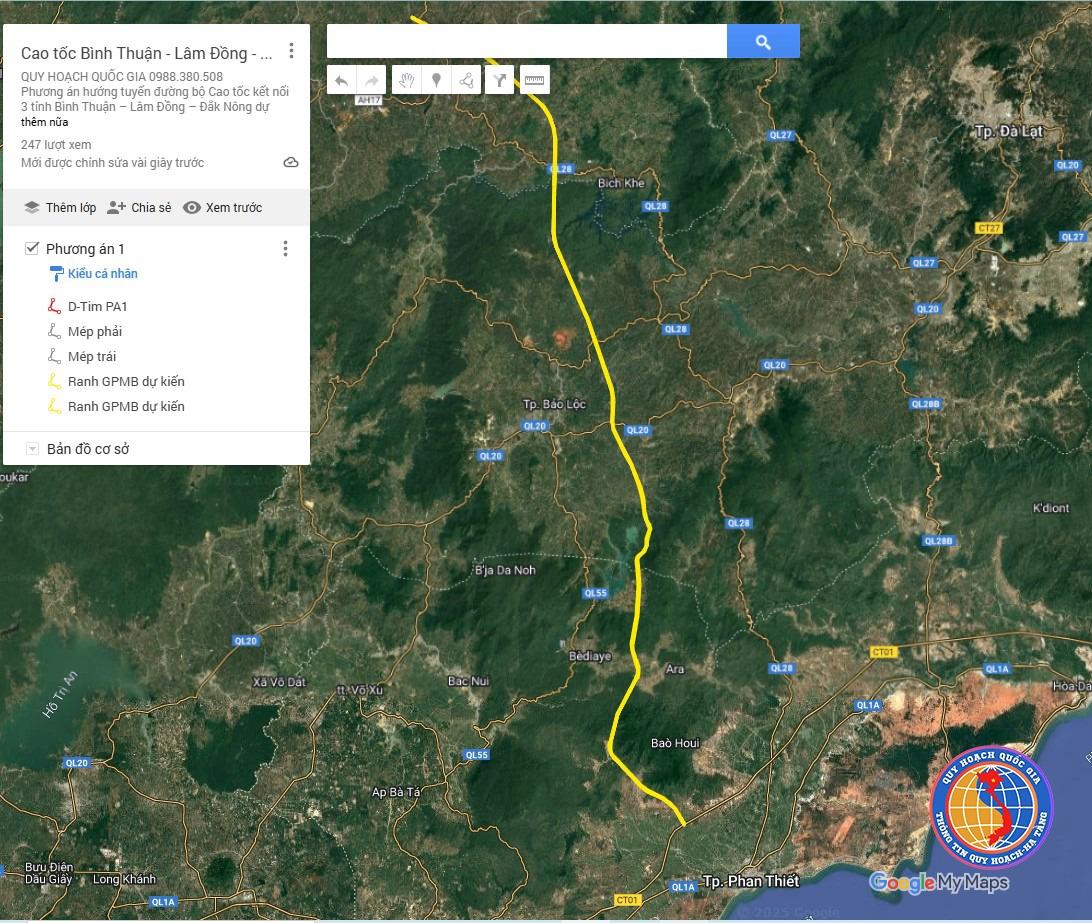Click Chia sẻ to share the map
This screenshot has height=923, width=1092.
pyautogui.click(x=139, y=208)
